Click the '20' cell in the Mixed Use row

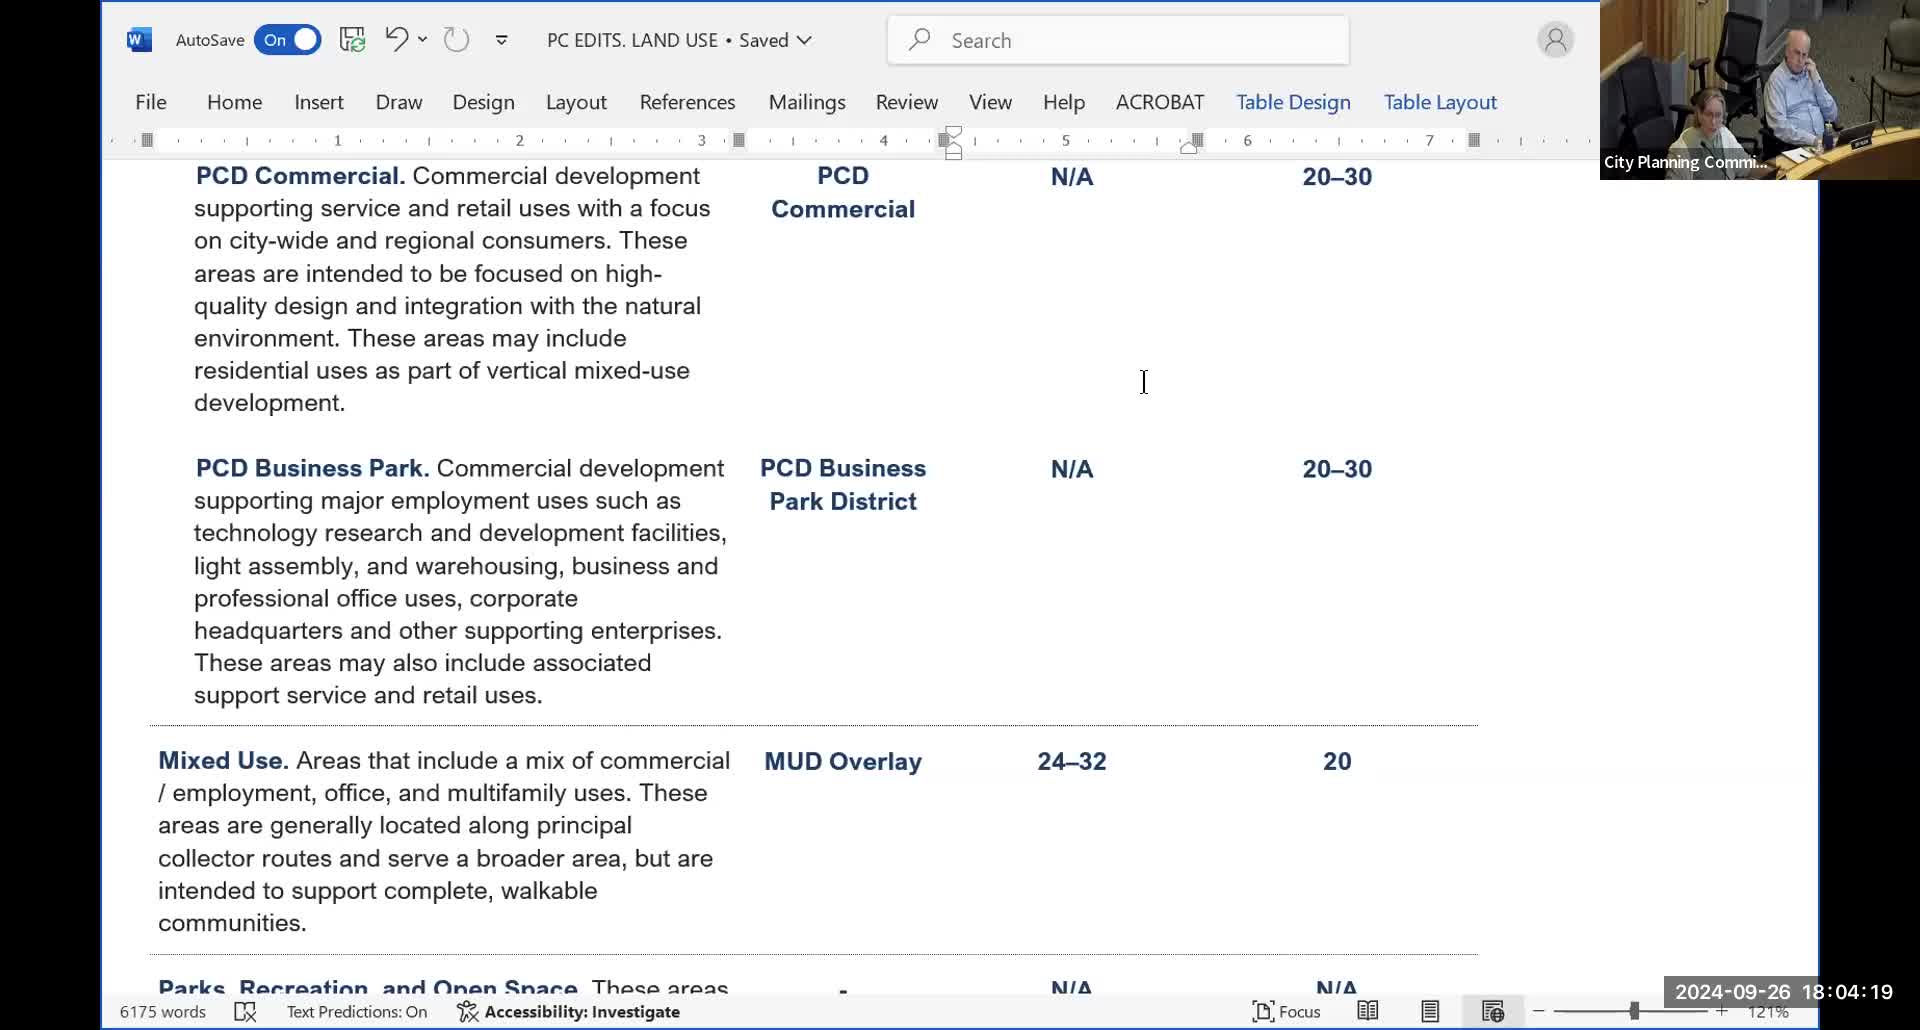click(x=1337, y=762)
